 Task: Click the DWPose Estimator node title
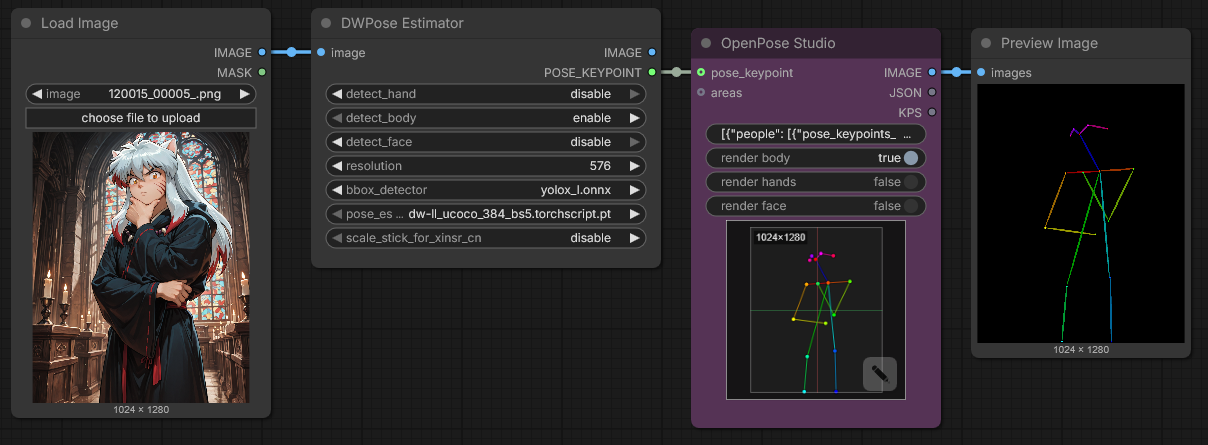pyautogui.click(x=402, y=23)
